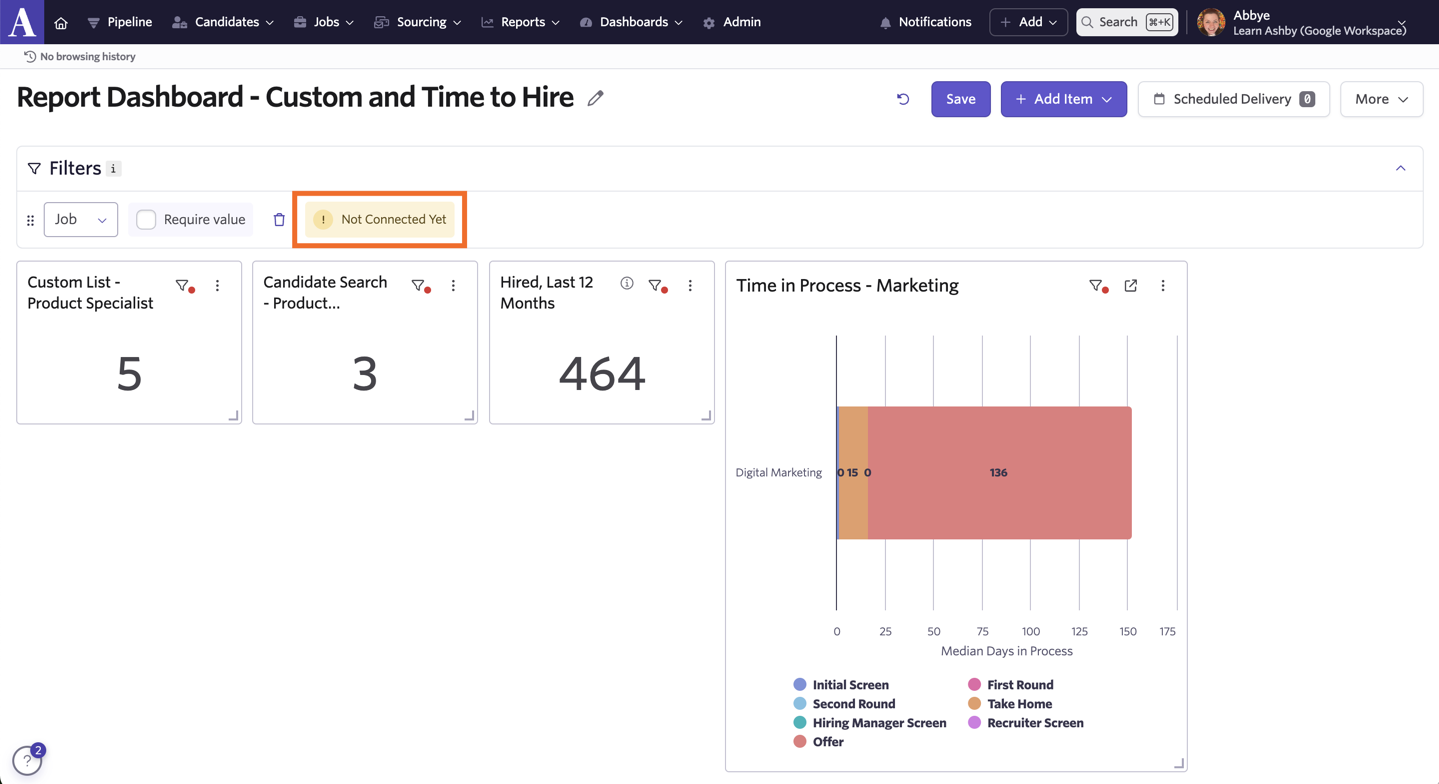Toggle the Take Home legend swatch
Screen dimensions: 1439x784
(974, 704)
